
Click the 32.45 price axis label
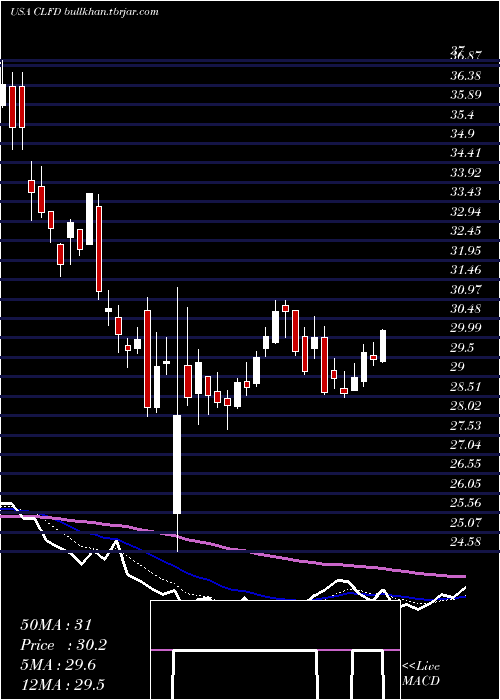point(465,231)
